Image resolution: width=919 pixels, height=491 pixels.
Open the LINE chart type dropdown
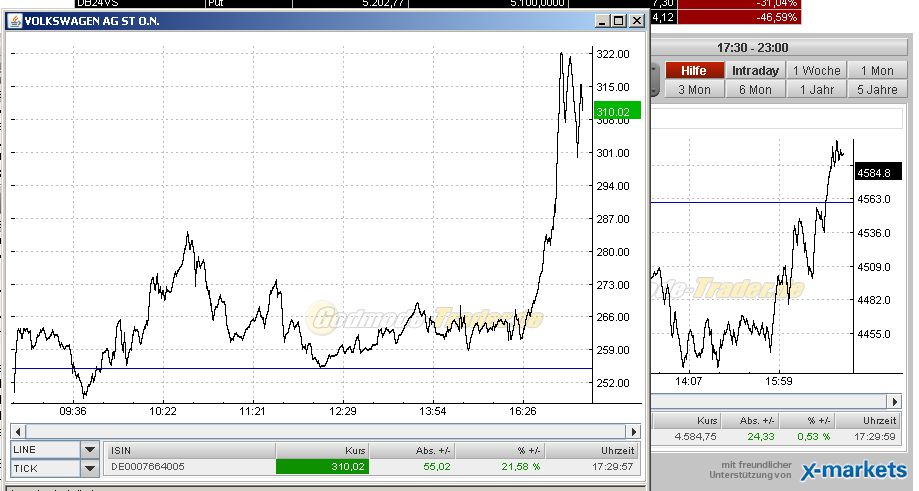[89, 449]
